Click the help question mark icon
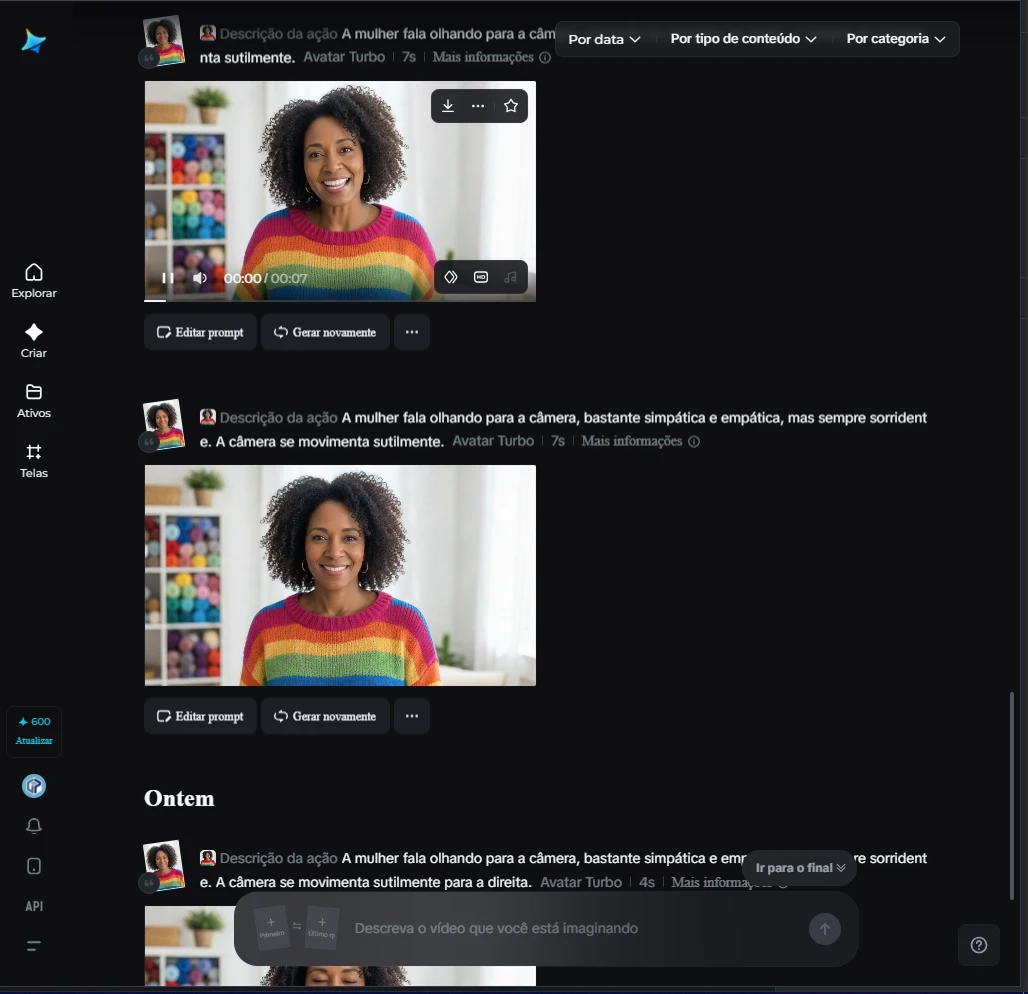Image resolution: width=1028 pixels, height=994 pixels. pos(979,945)
